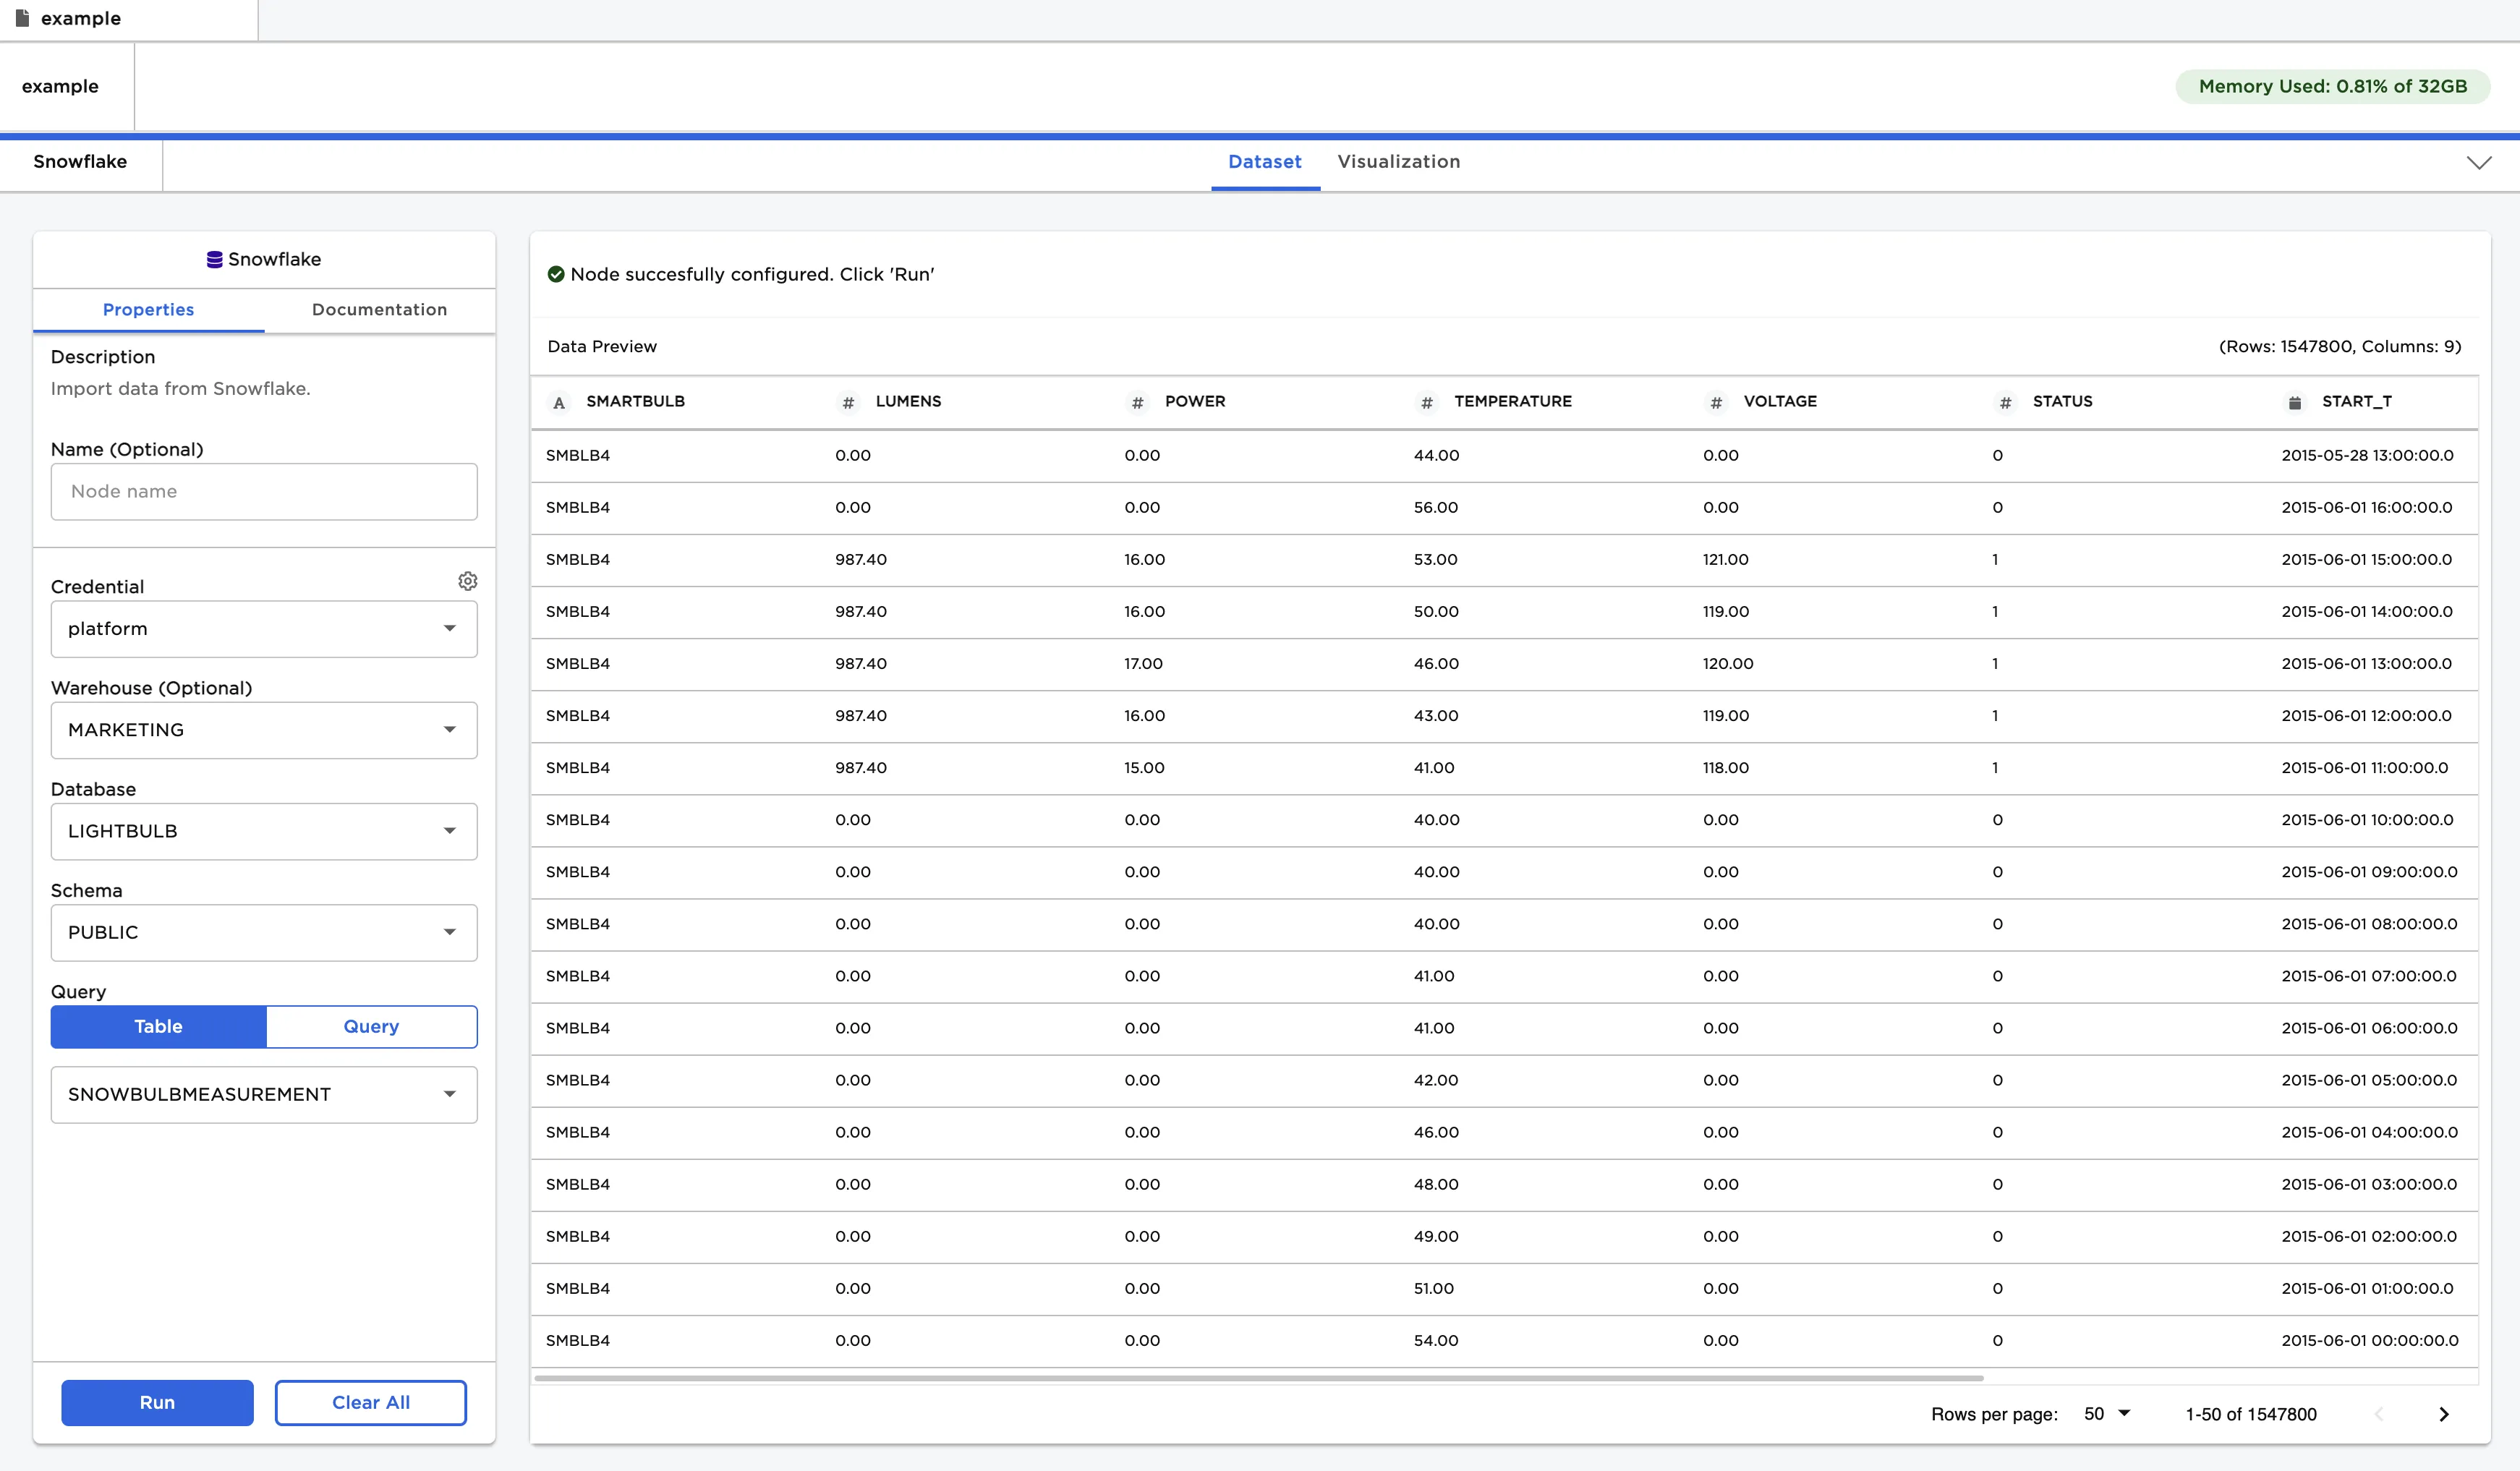The image size is (2520, 1471).
Task: Click the numeric icon beside VOLTAGE header
Action: pyautogui.click(x=1716, y=403)
